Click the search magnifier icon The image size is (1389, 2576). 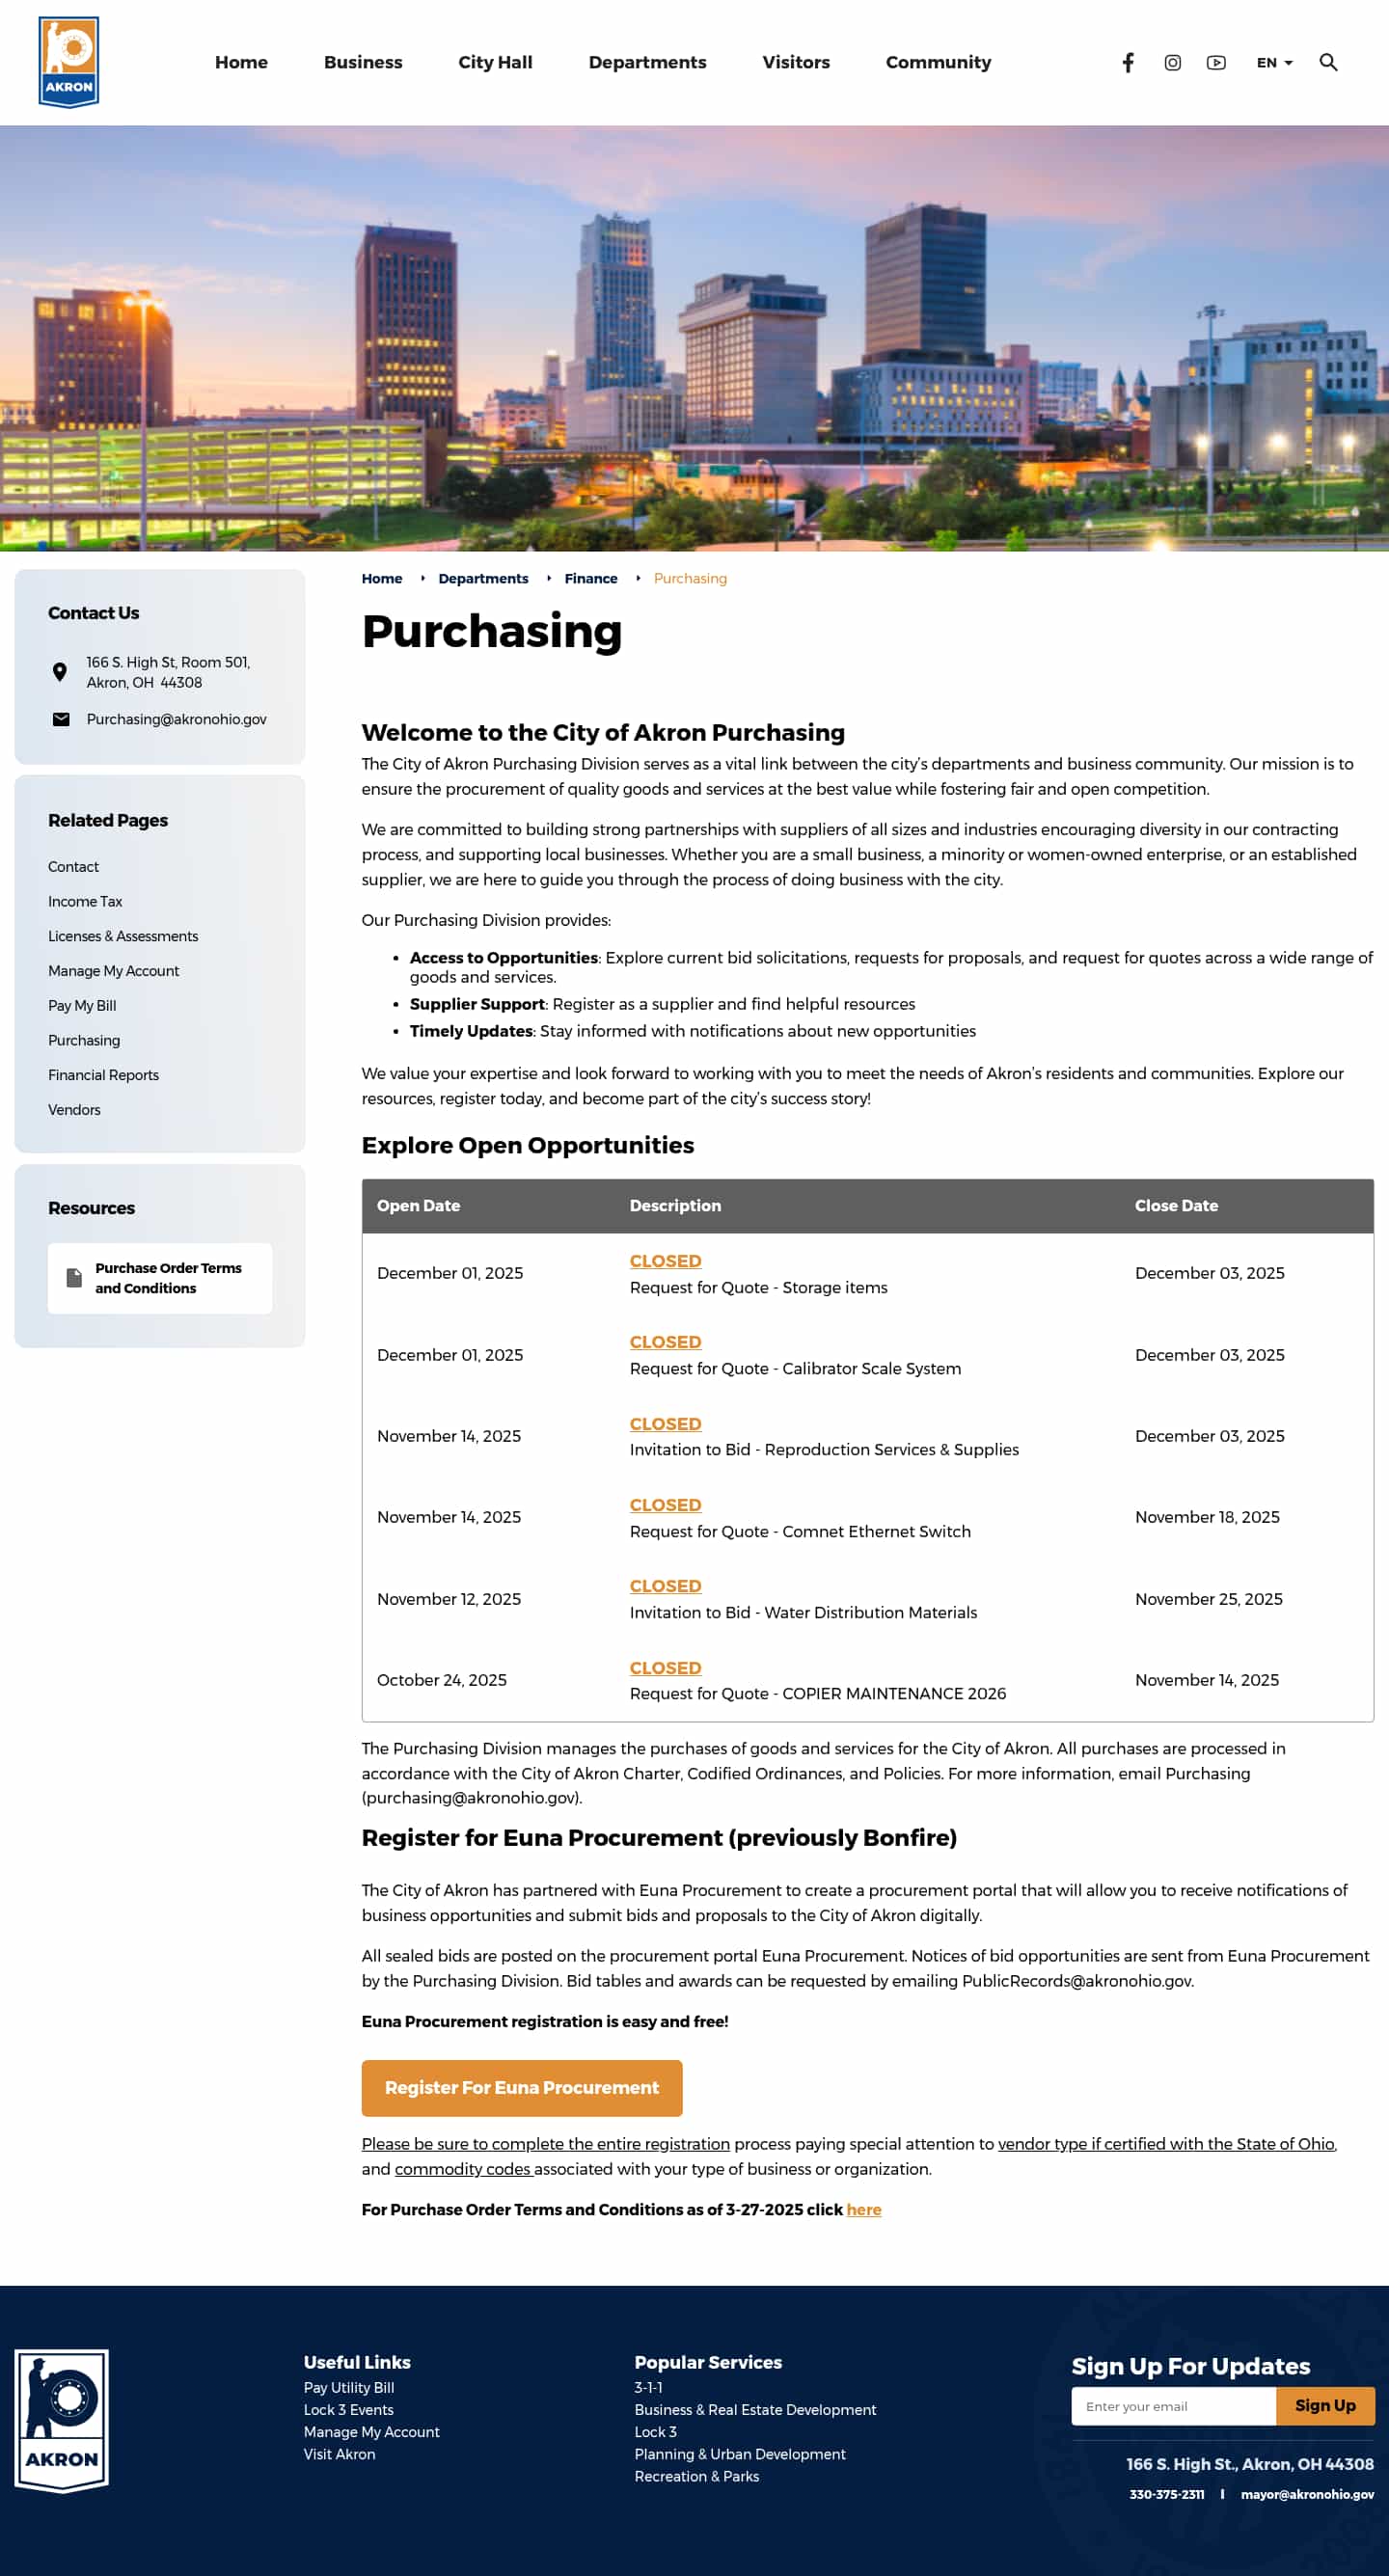click(x=1328, y=63)
